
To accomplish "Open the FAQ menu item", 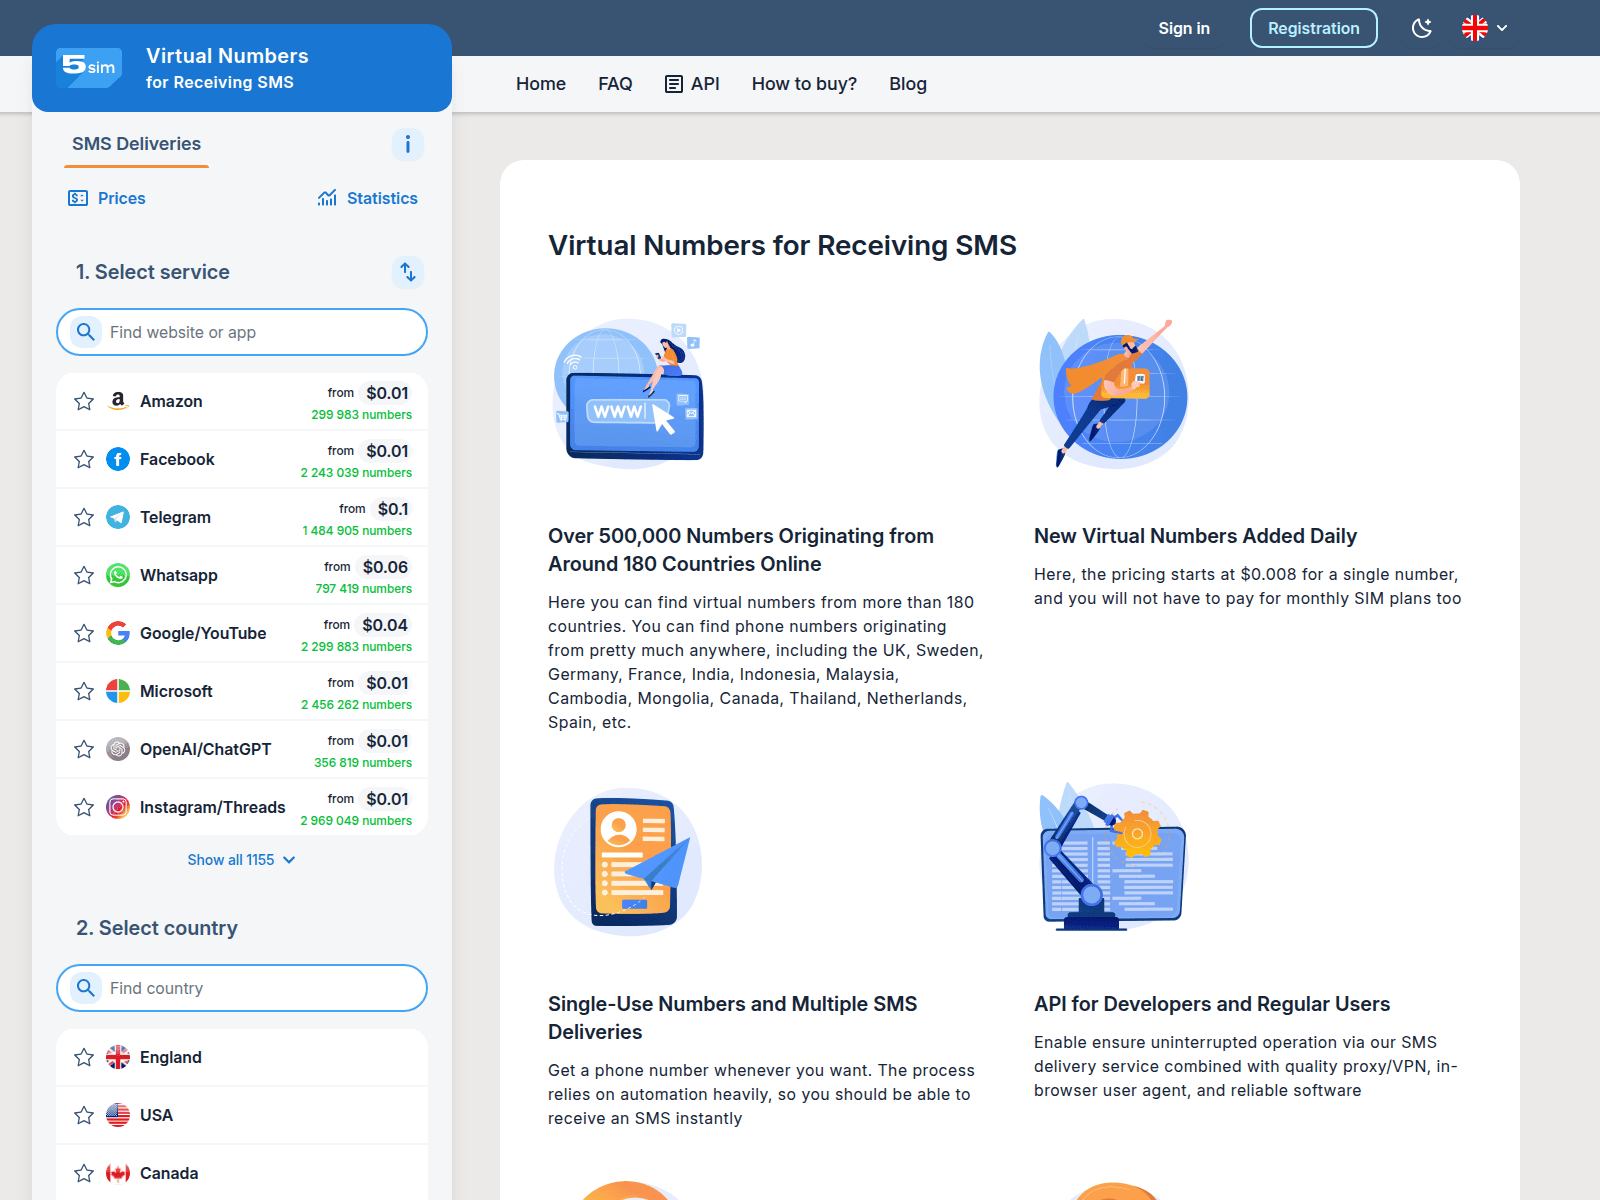I will coord(615,84).
